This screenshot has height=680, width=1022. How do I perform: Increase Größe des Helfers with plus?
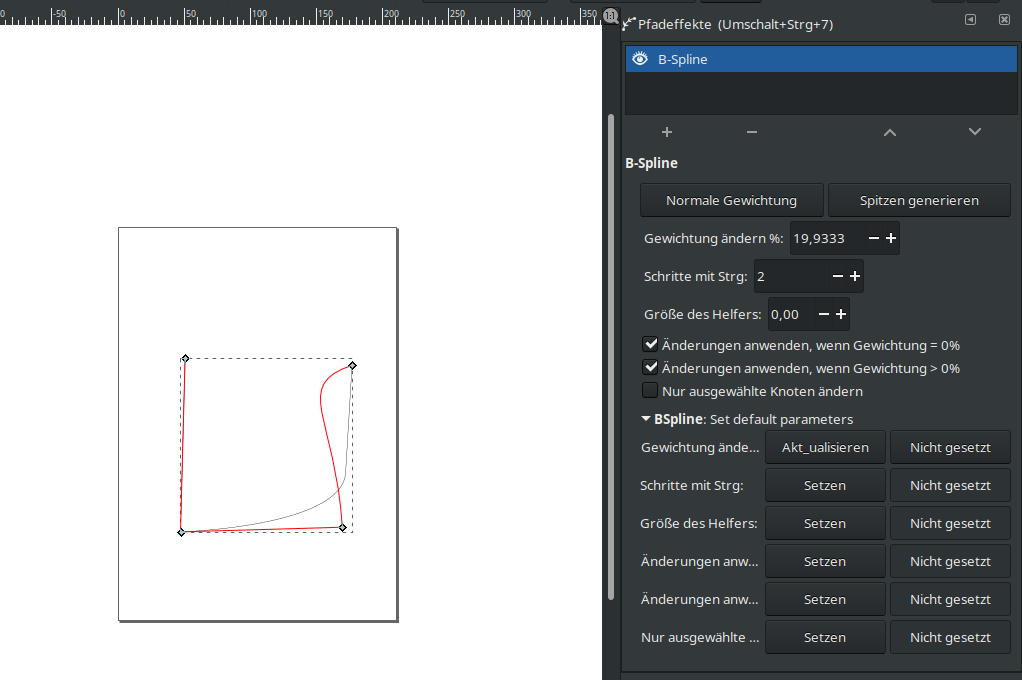[841, 314]
